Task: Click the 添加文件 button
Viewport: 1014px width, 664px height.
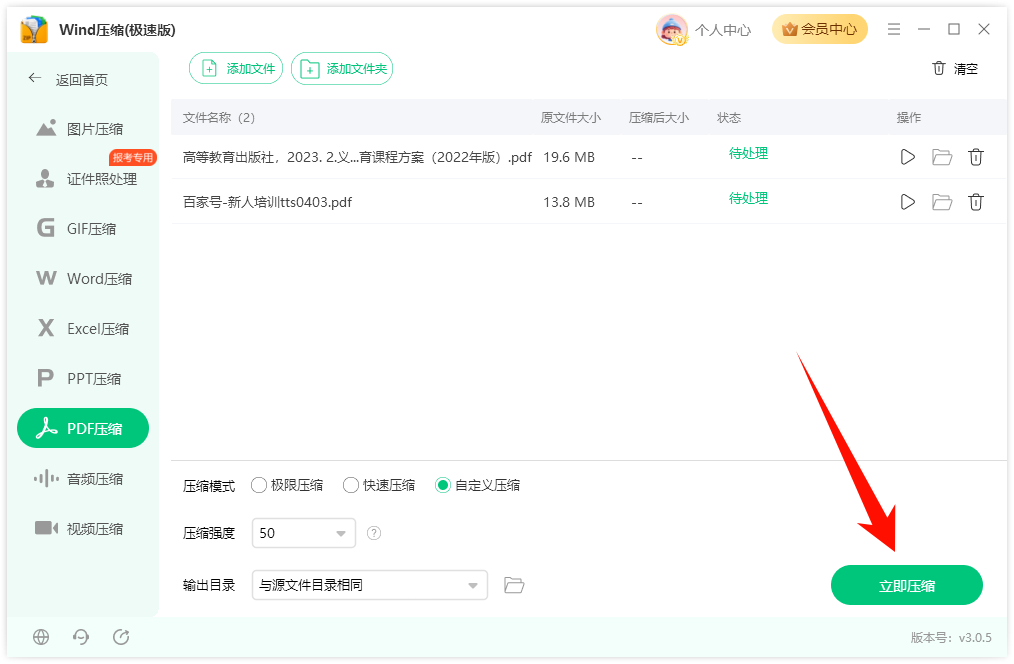Action: coord(236,69)
